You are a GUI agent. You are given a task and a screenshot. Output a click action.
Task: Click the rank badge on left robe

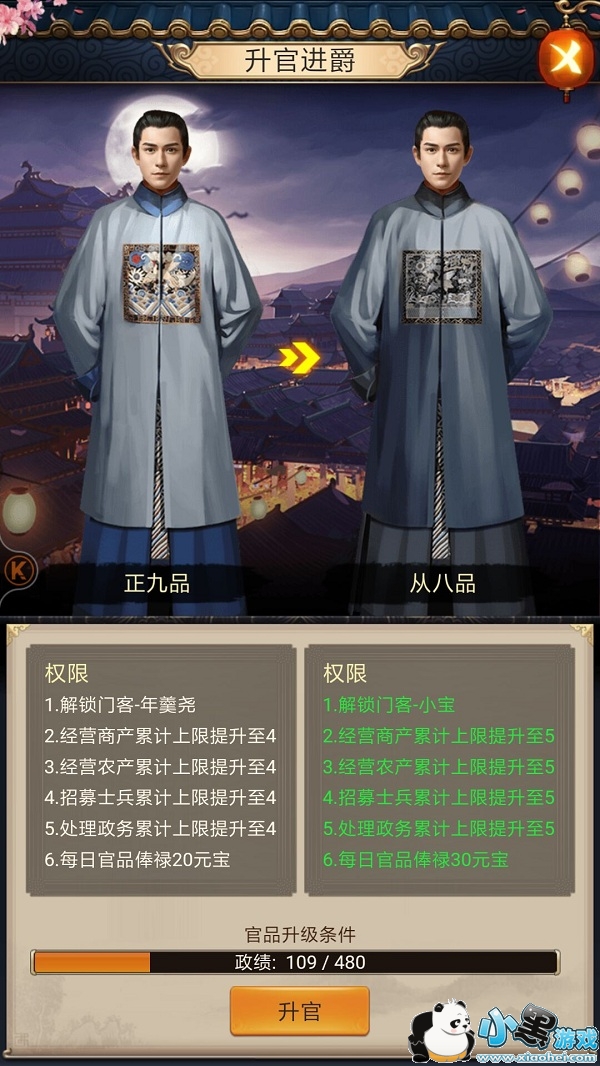[161, 283]
